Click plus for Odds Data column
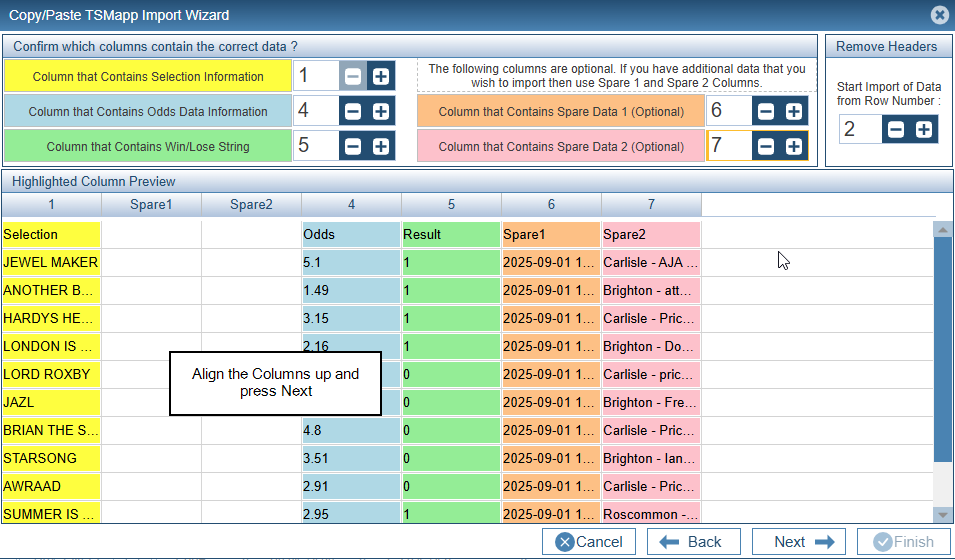 (x=381, y=112)
